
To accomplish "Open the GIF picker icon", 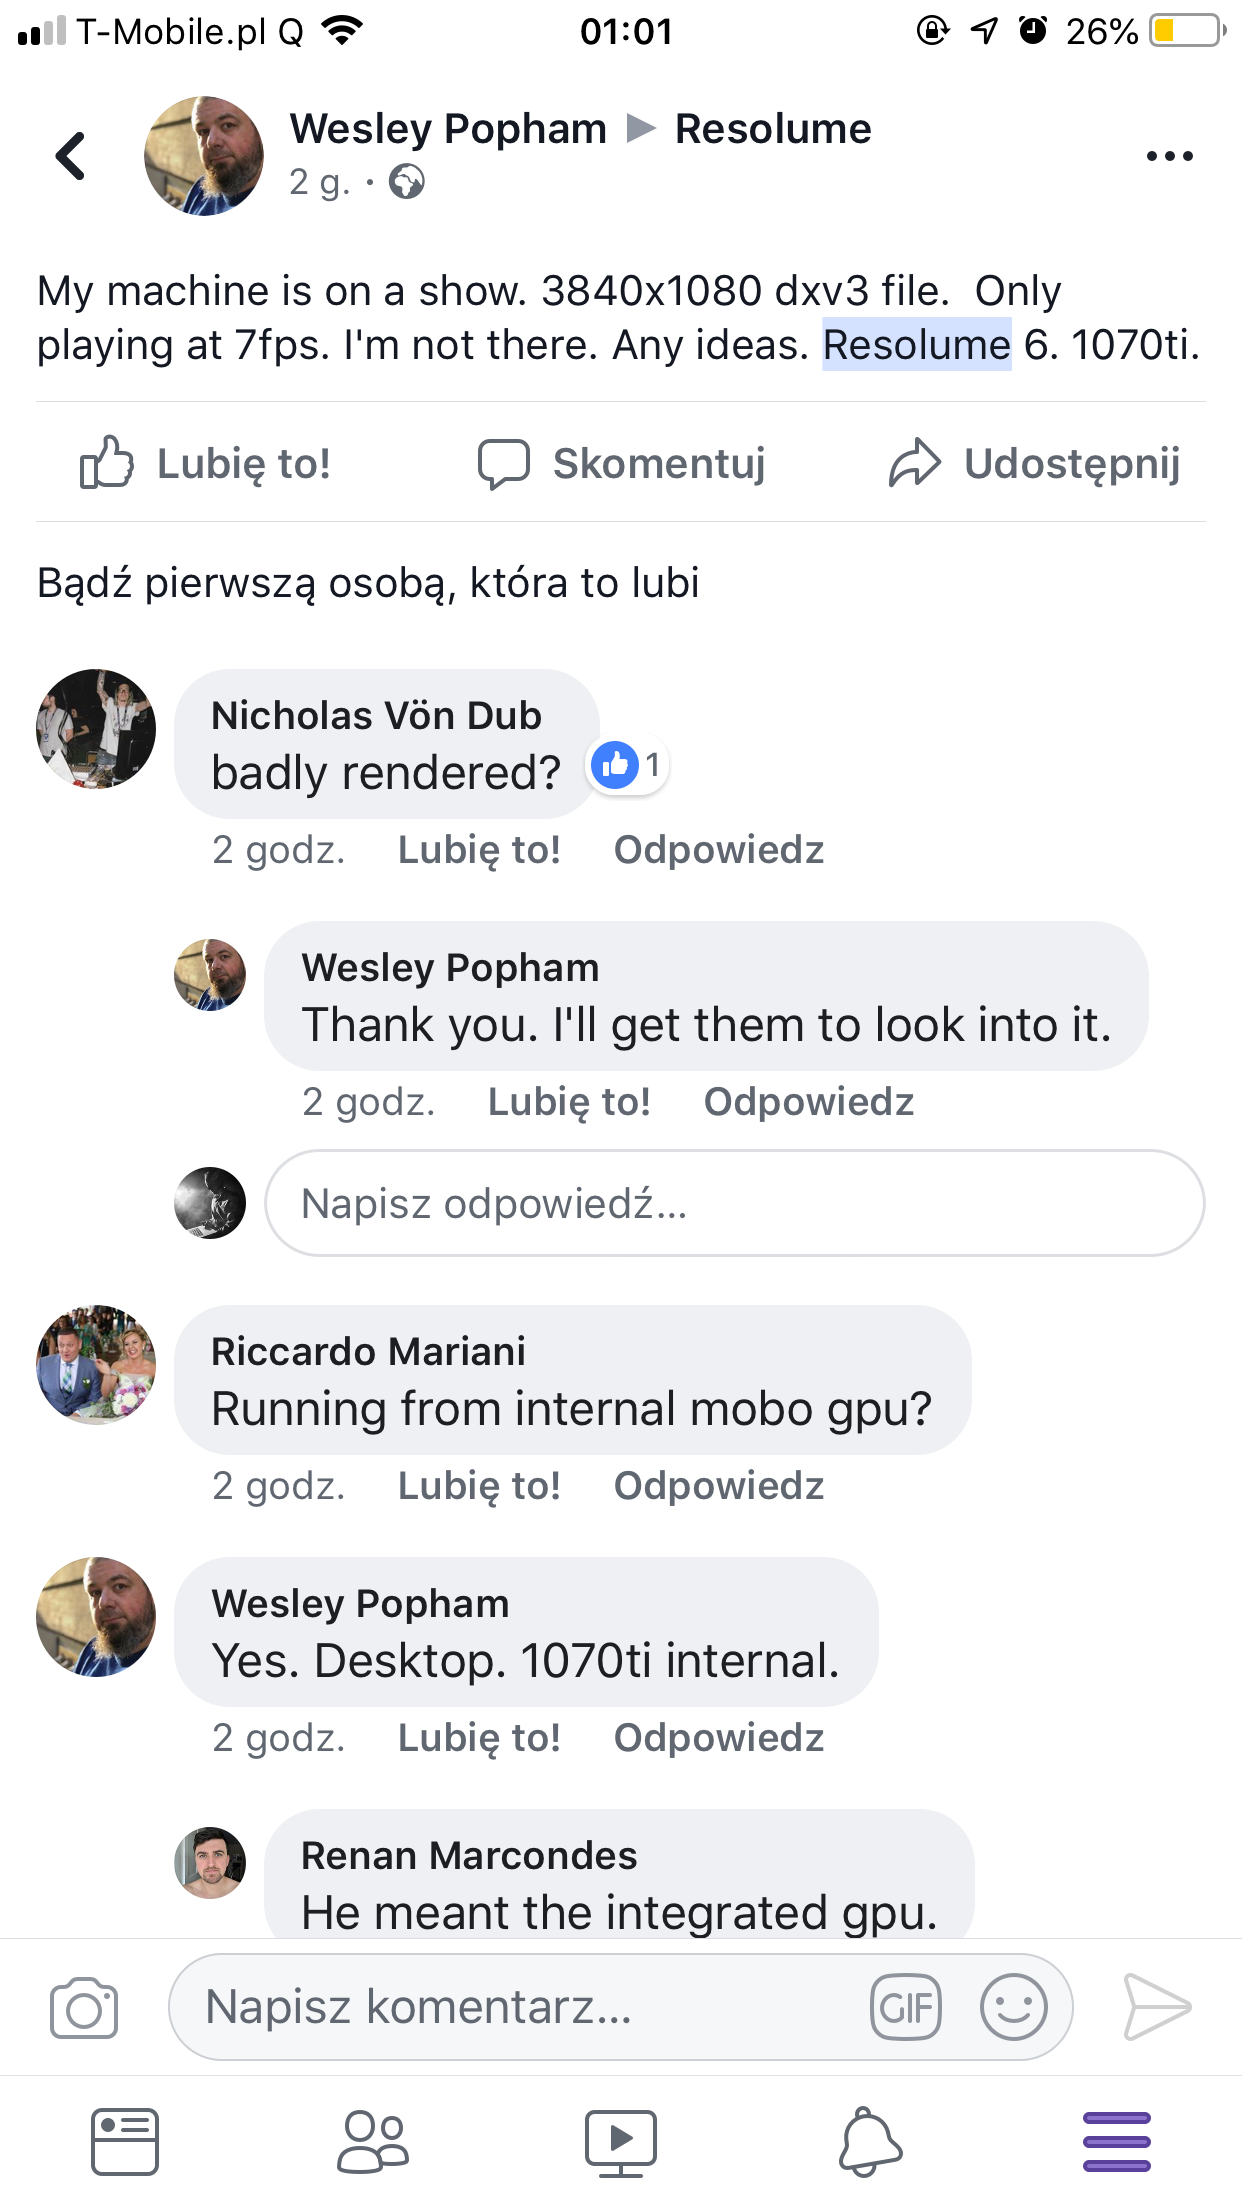I will (x=906, y=2007).
